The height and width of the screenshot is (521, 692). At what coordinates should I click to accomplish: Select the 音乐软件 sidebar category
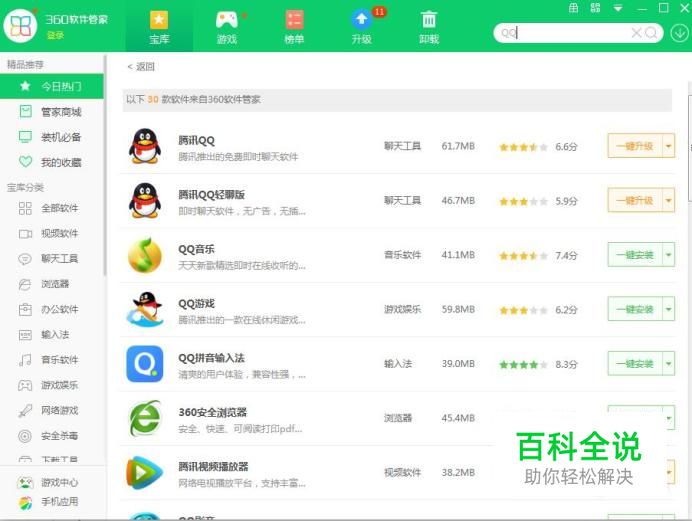pos(52,360)
